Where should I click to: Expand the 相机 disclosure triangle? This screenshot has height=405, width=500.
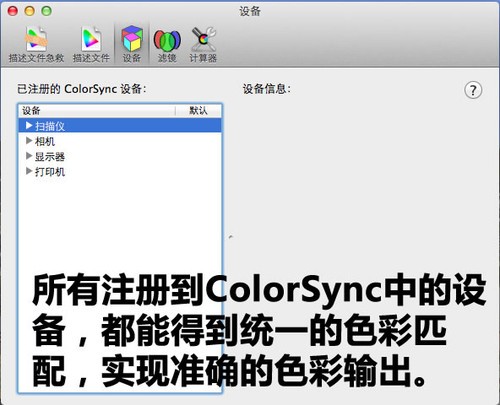pos(29,141)
